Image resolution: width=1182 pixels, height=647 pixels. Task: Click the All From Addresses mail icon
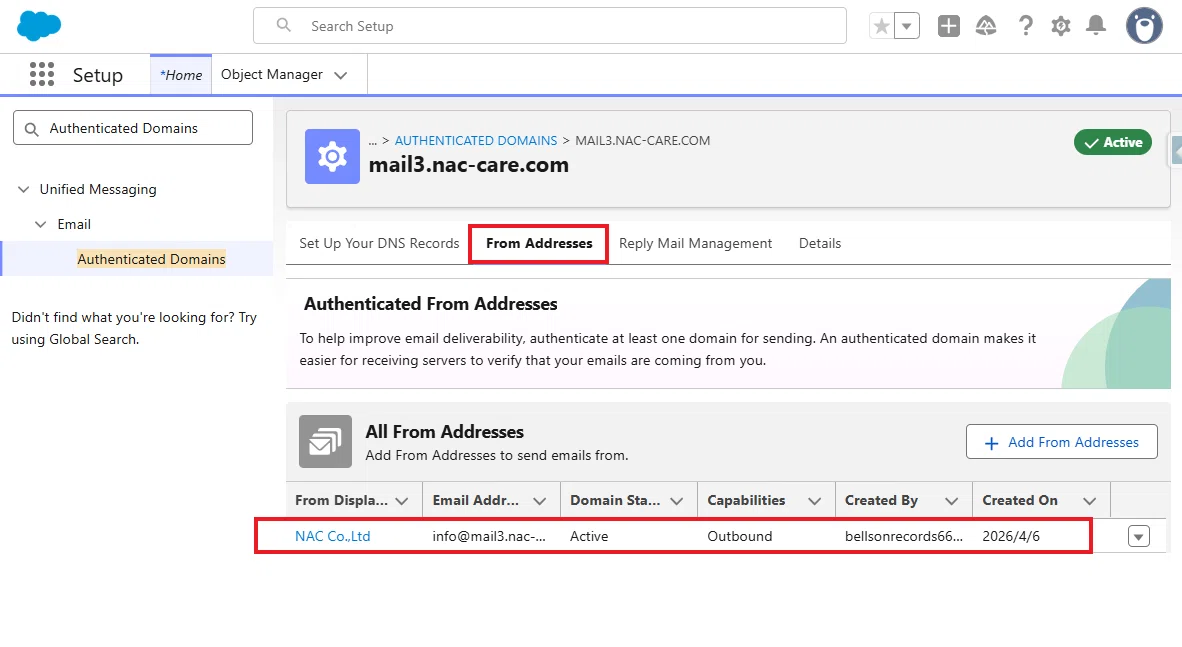point(326,442)
